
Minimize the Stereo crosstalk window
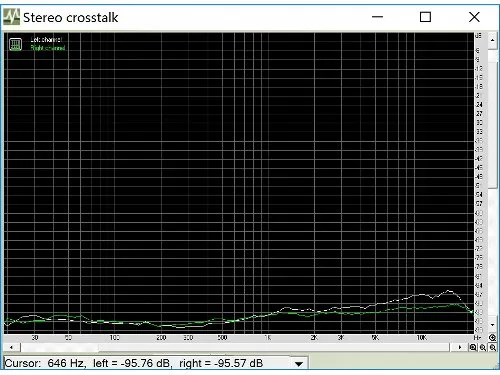pyautogui.click(x=377, y=17)
